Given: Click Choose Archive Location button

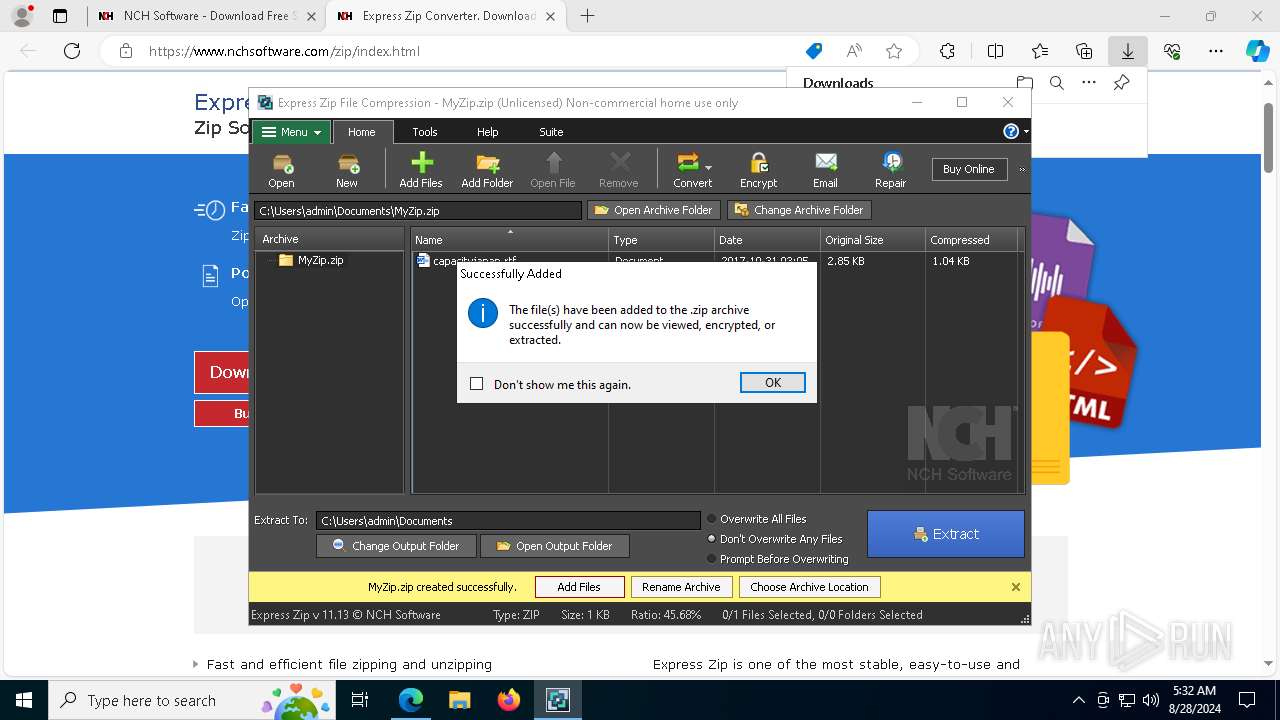Looking at the screenshot, I should pyautogui.click(x=809, y=587).
